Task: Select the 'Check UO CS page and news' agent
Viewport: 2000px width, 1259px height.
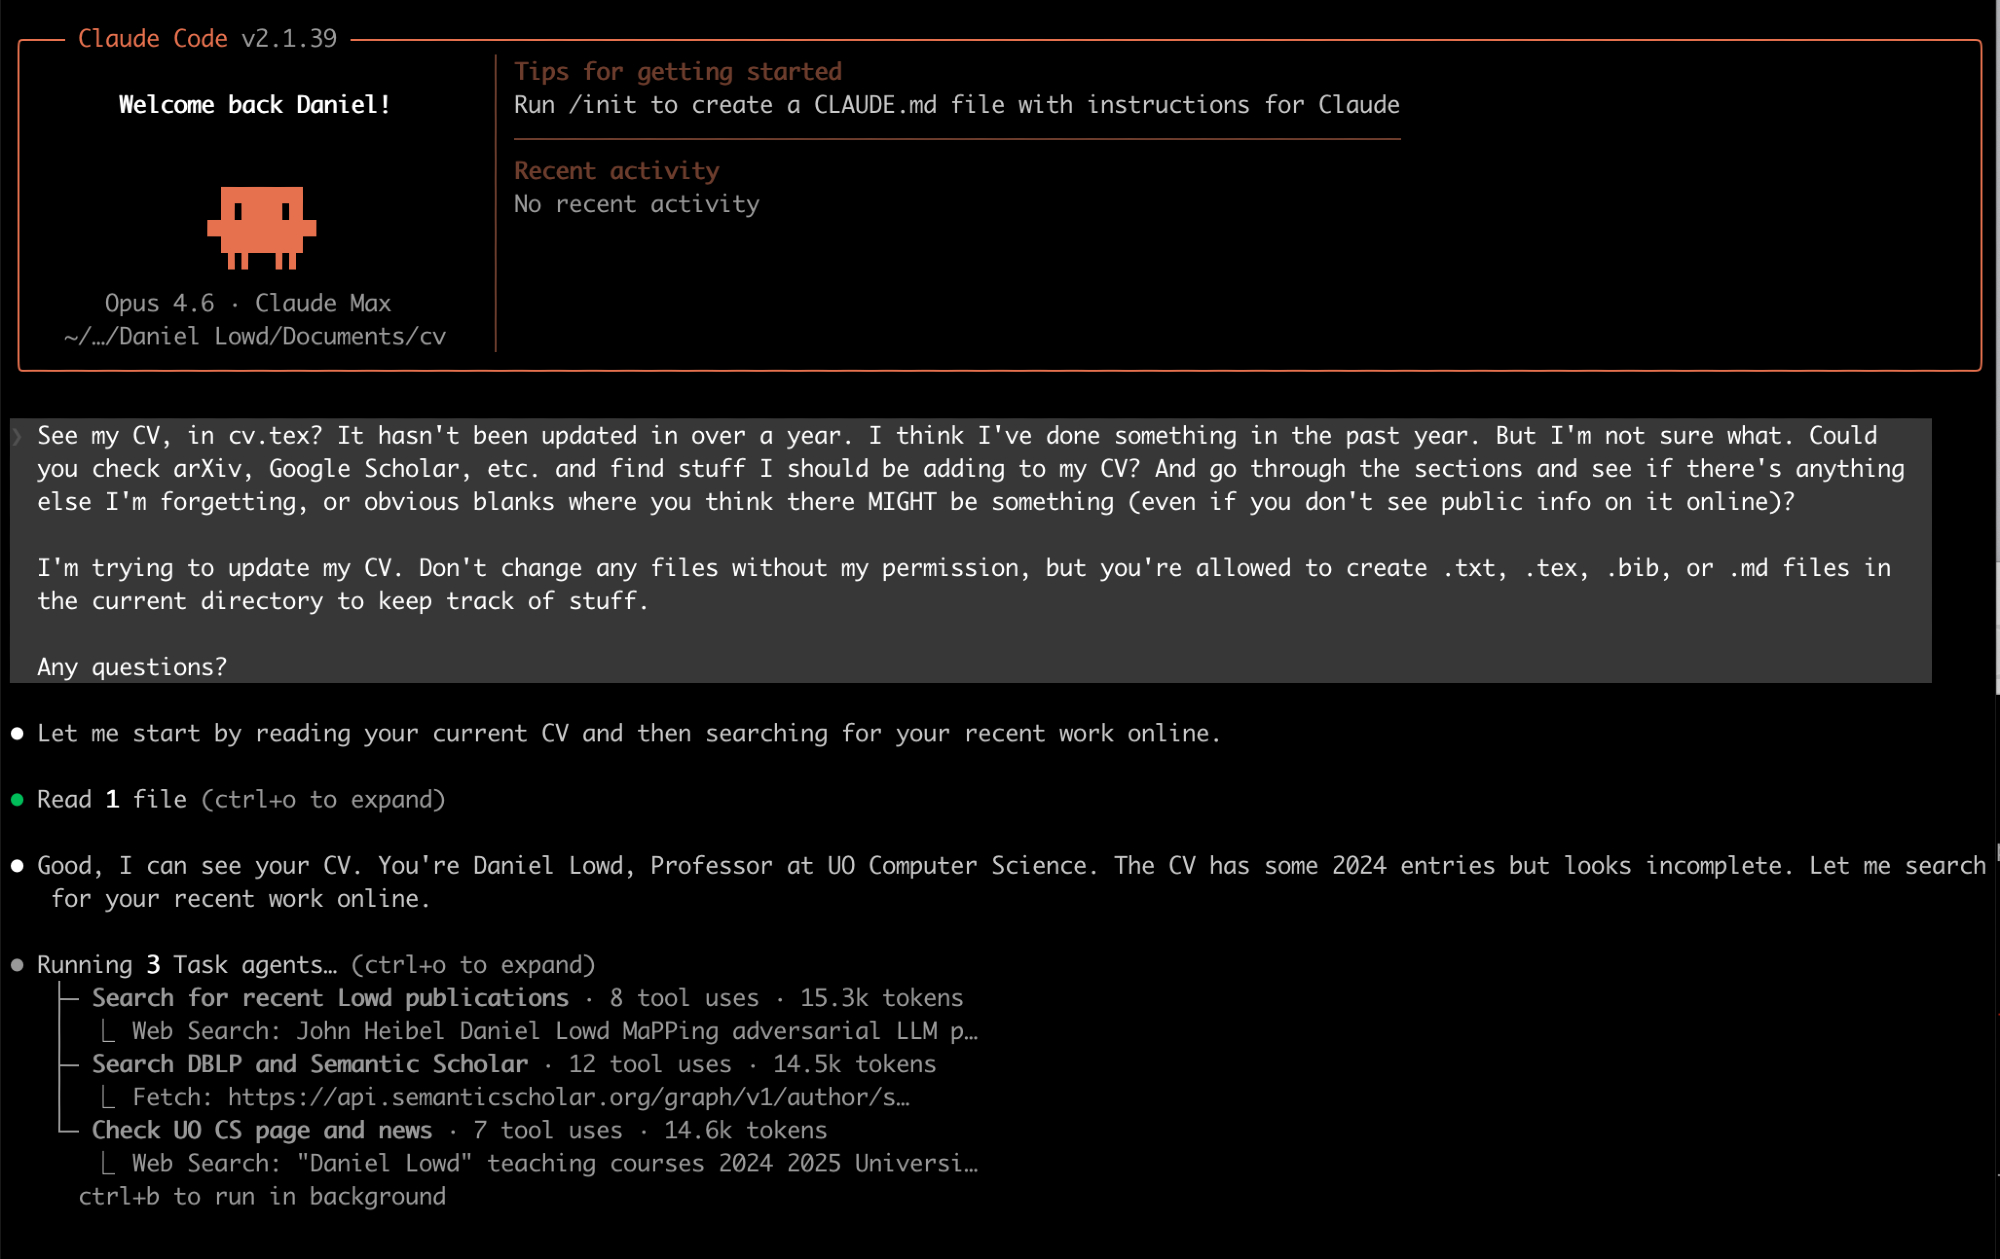Action: [261, 1130]
